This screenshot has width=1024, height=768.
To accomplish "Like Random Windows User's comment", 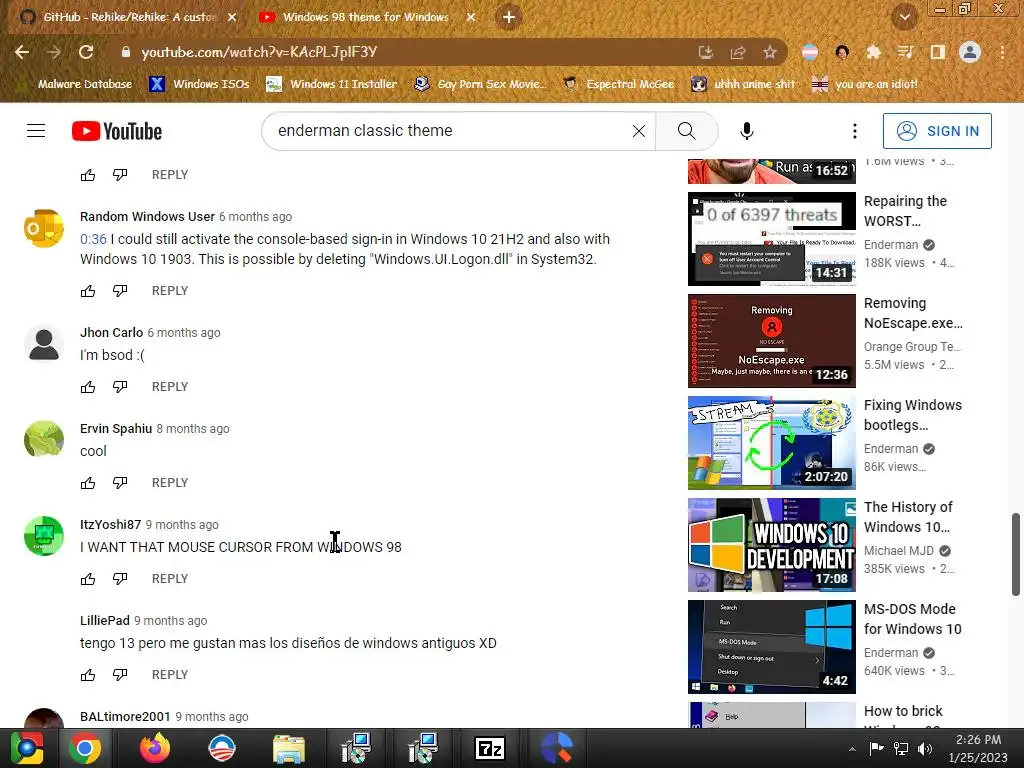I will [88, 291].
